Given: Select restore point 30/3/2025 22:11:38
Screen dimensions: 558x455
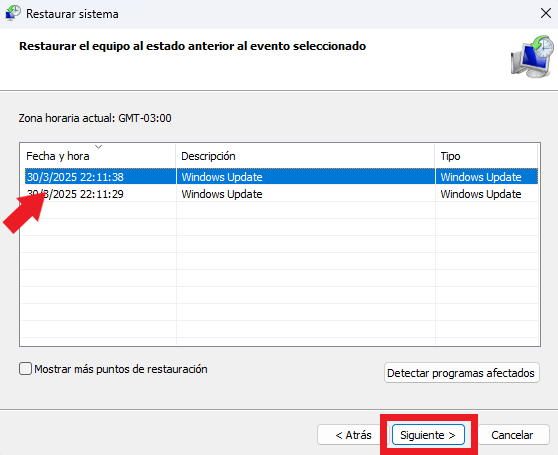Looking at the screenshot, I should point(281,176).
